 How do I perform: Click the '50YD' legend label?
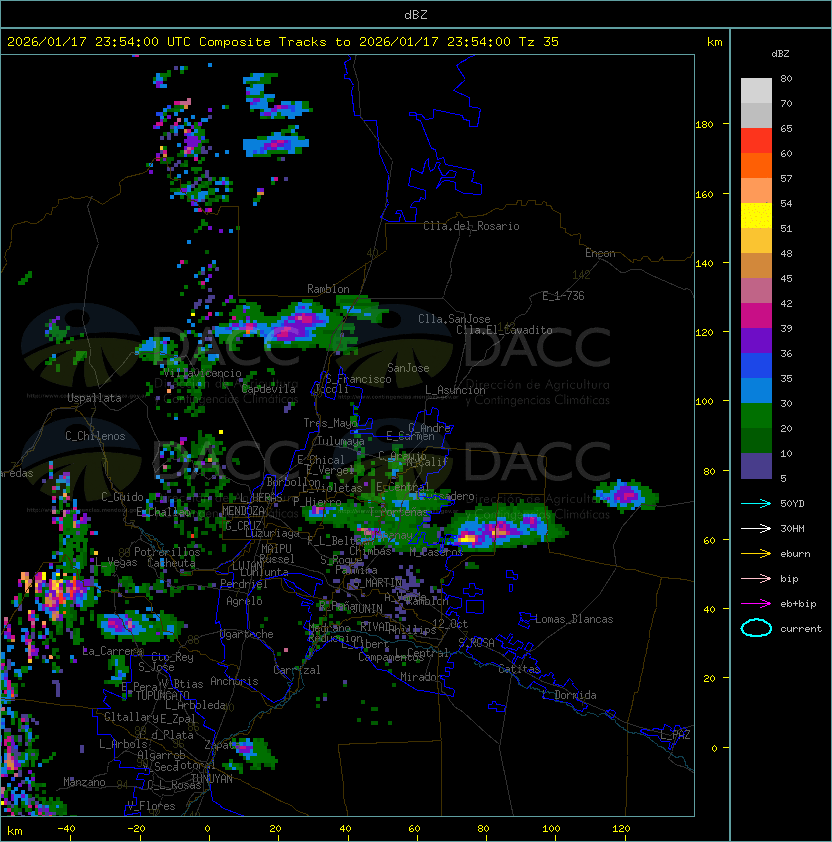click(x=792, y=503)
